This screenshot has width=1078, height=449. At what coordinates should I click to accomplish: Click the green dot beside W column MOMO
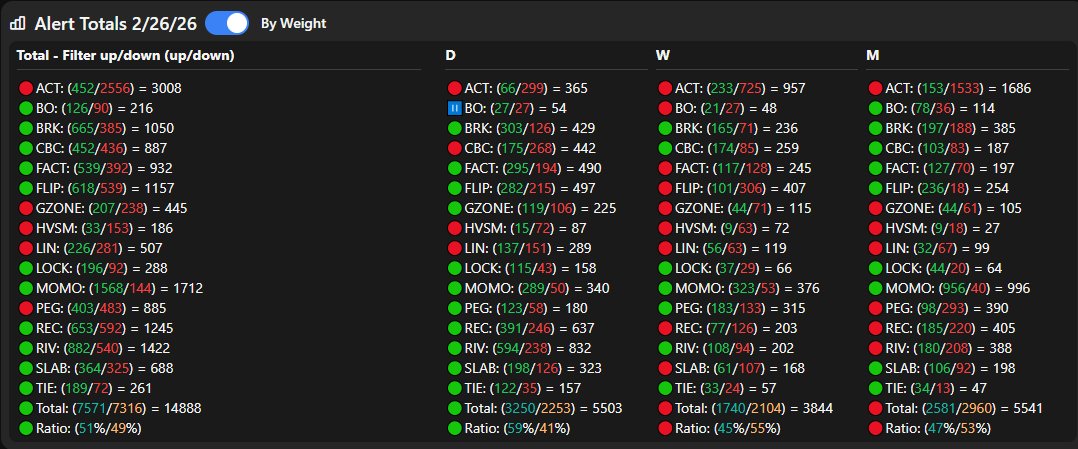665,288
